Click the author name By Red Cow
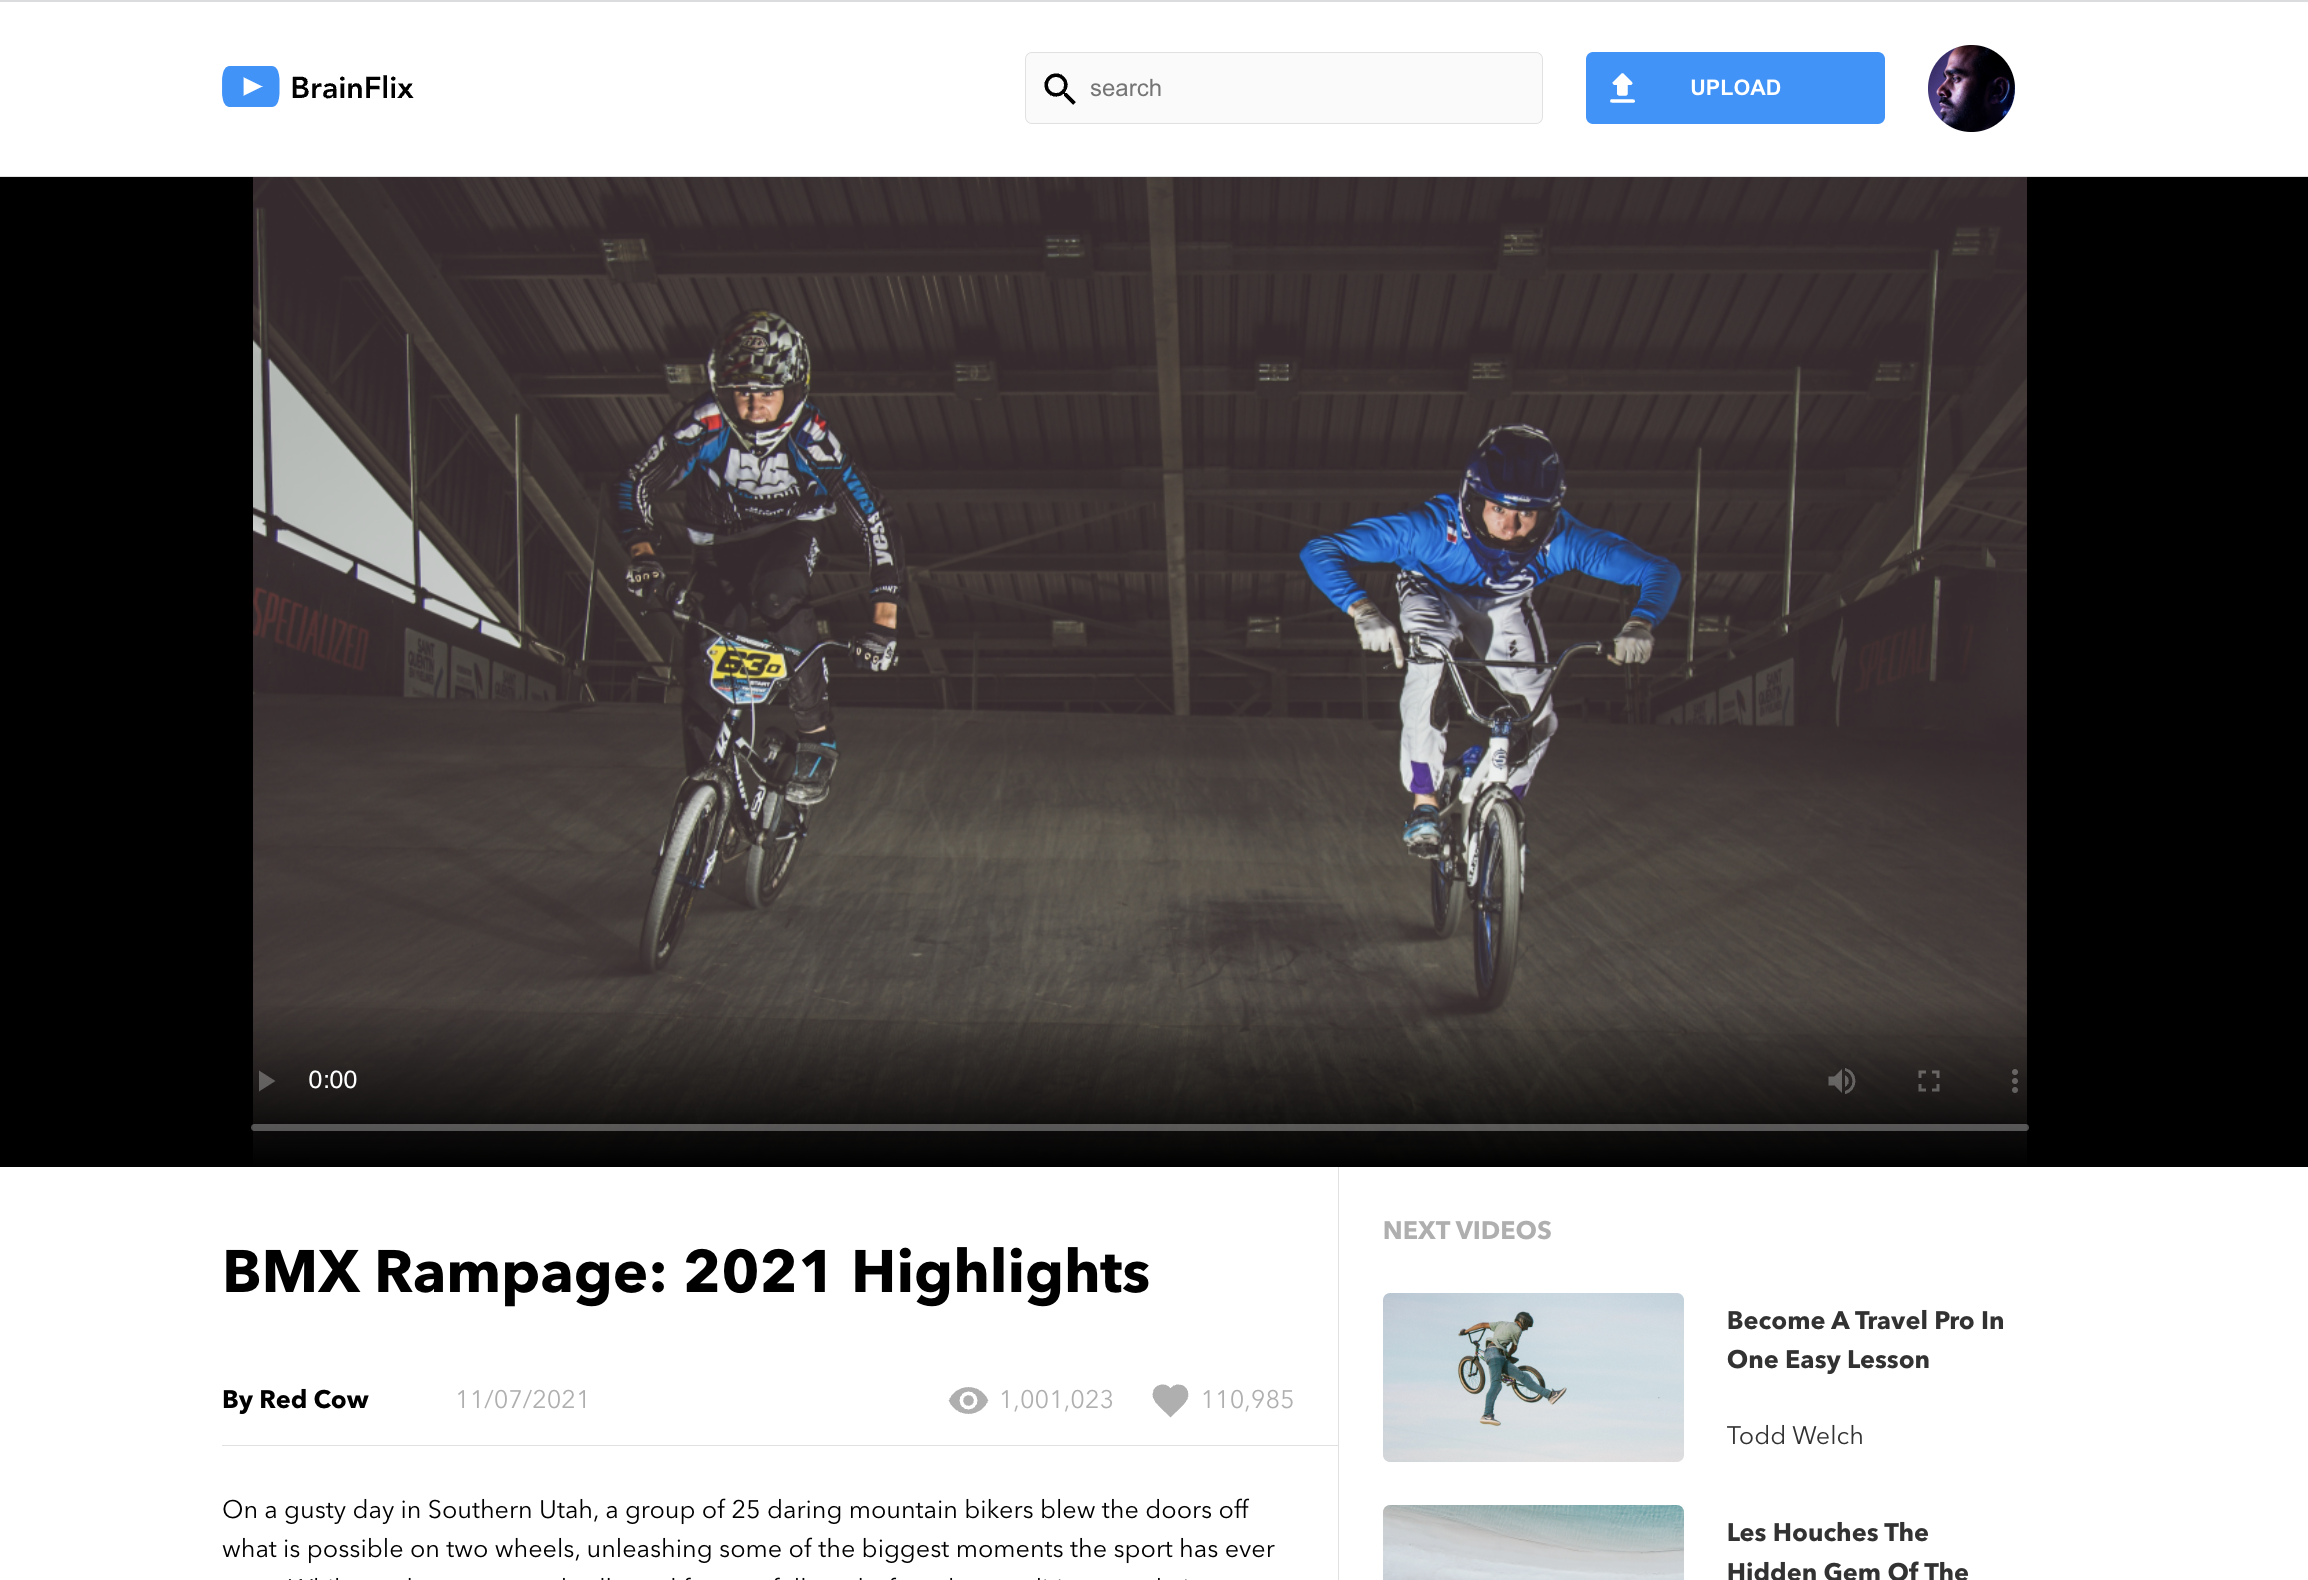Screen dimensions: 2308x1580 click(295, 1400)
